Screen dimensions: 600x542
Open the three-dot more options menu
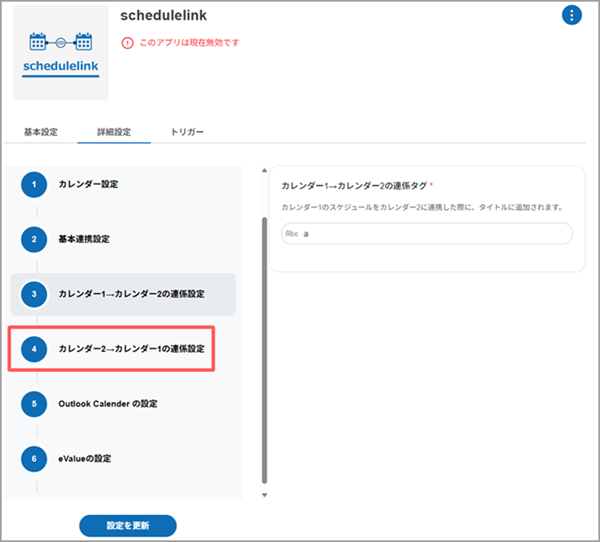[x=571, y=15]
